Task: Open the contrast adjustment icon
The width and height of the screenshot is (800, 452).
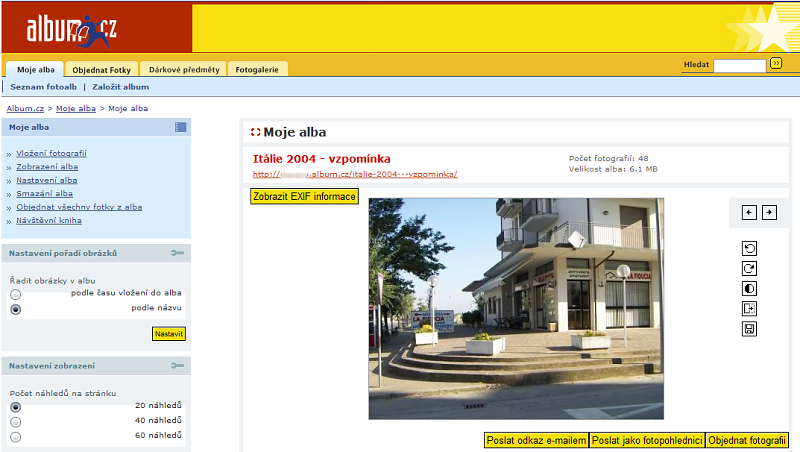Action: coord(749,289)
